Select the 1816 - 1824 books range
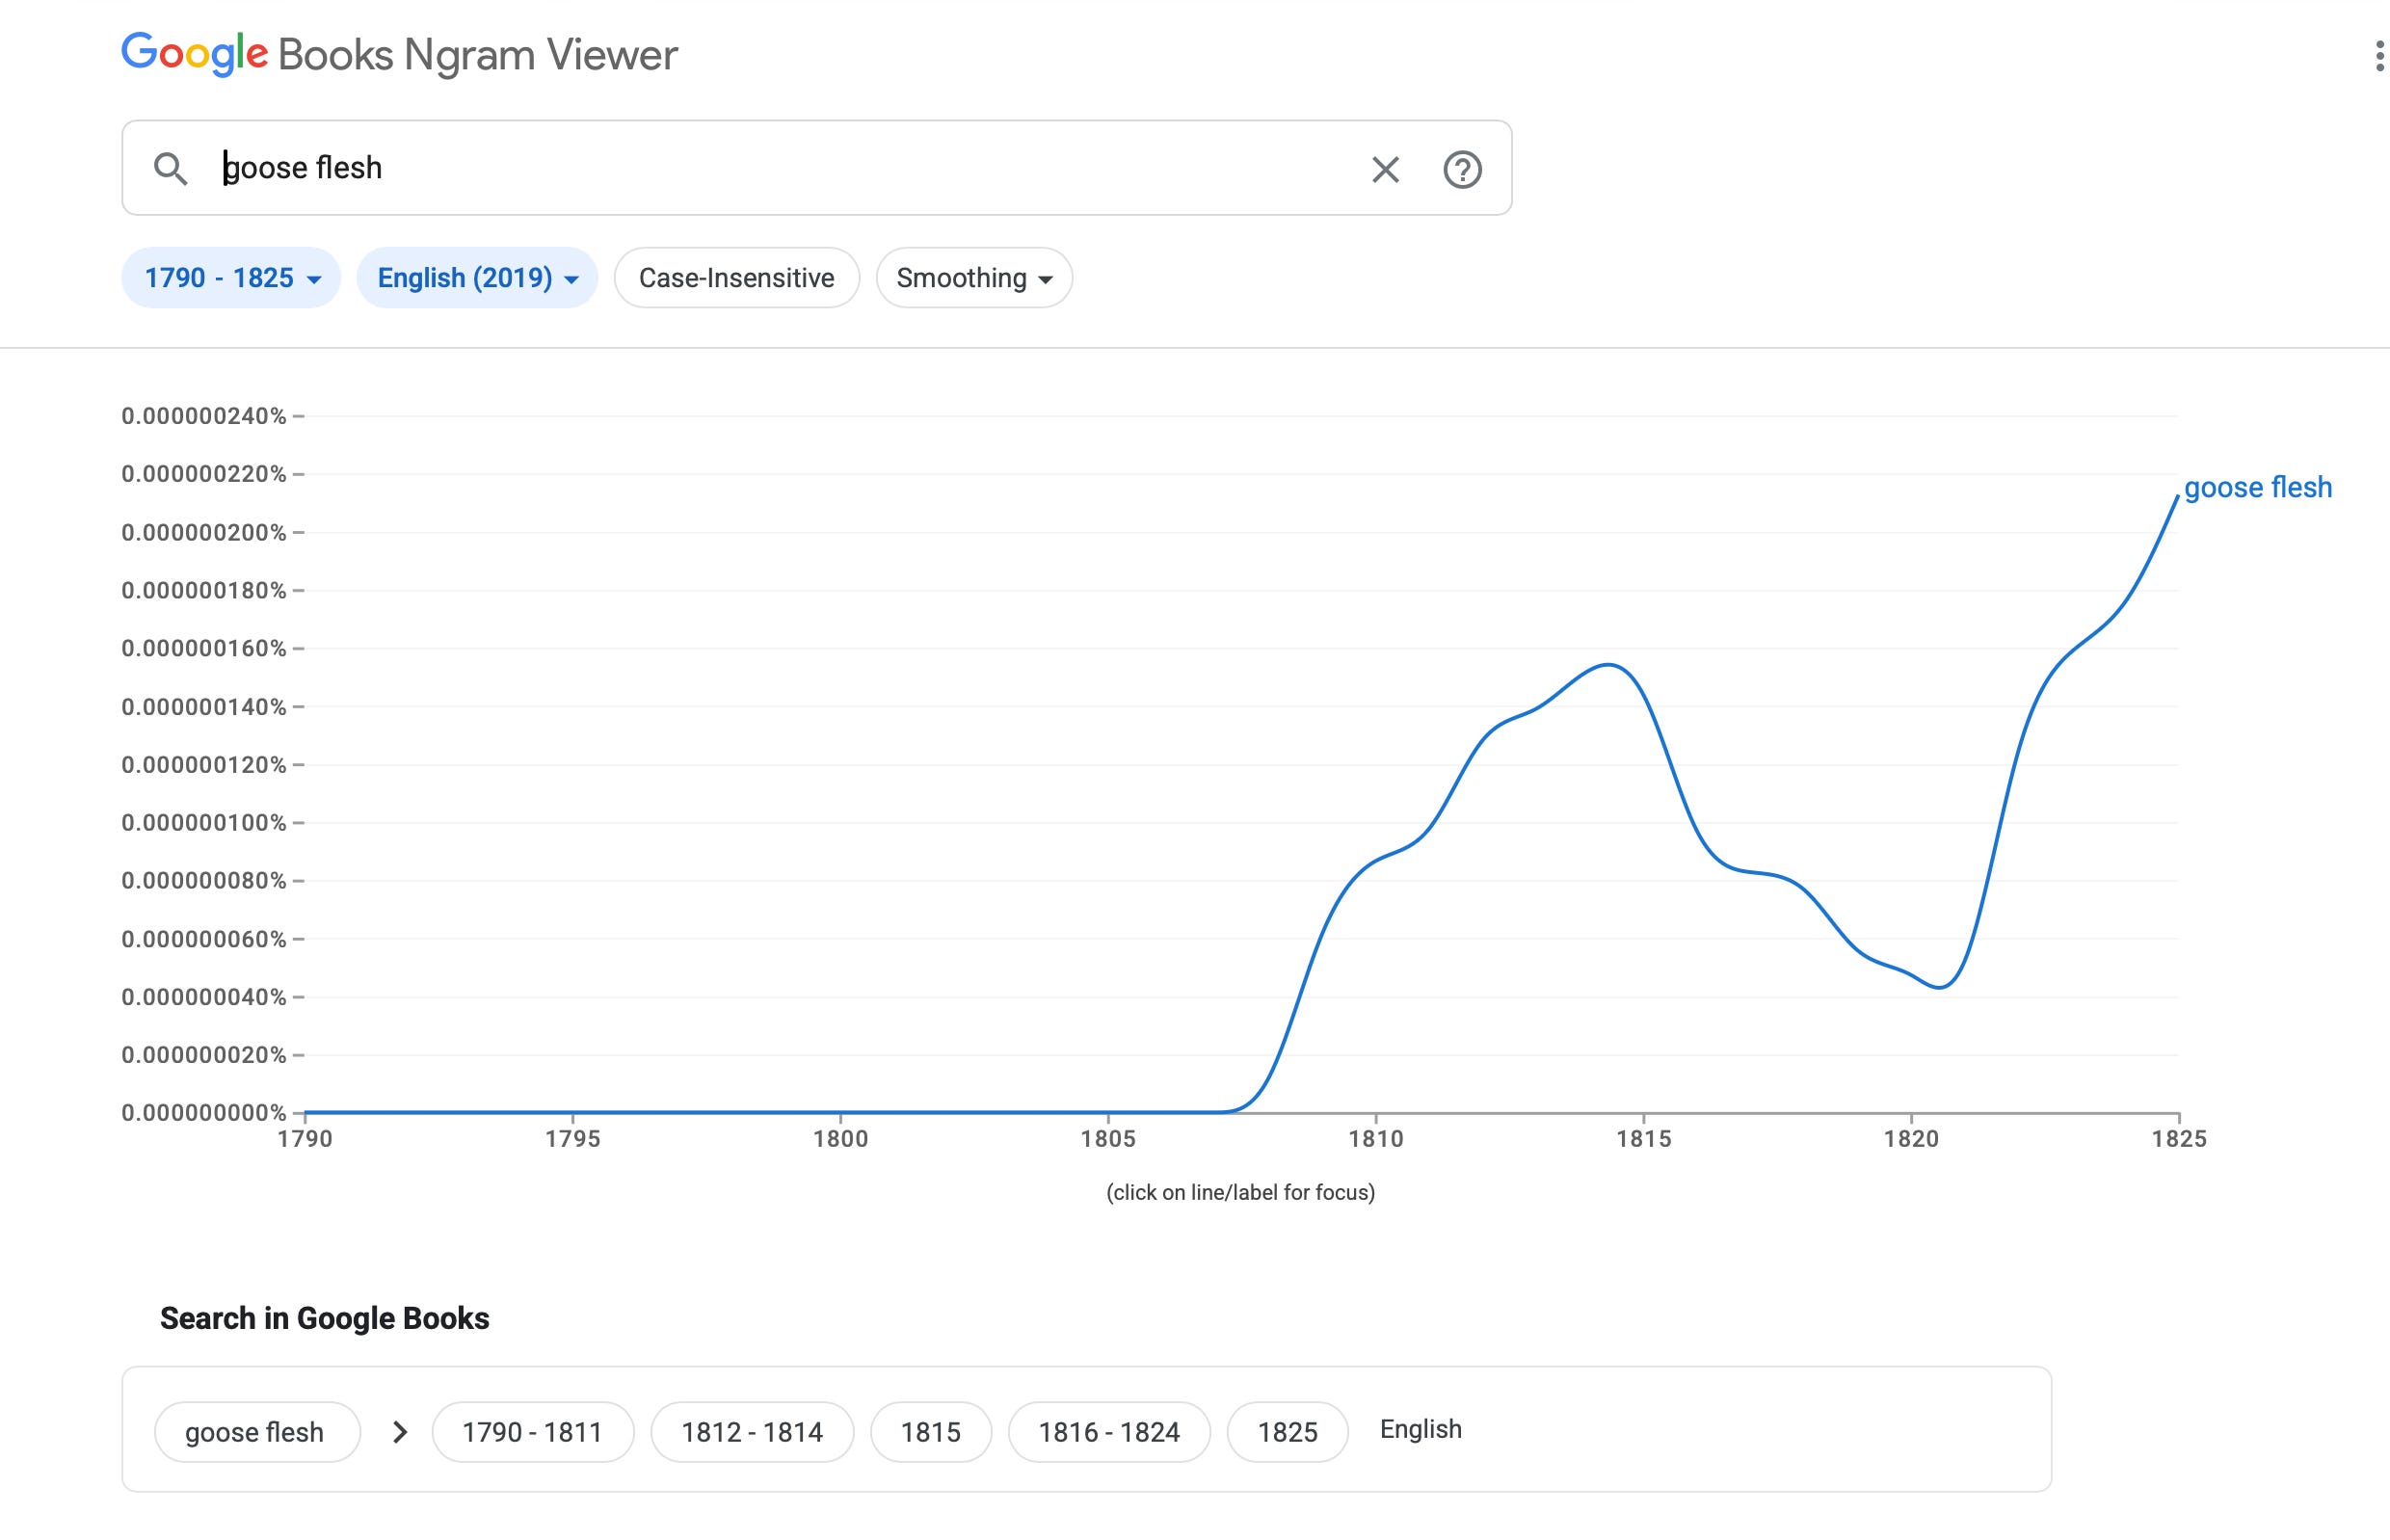2390x1540 pixels. tap(1109, 1432)
